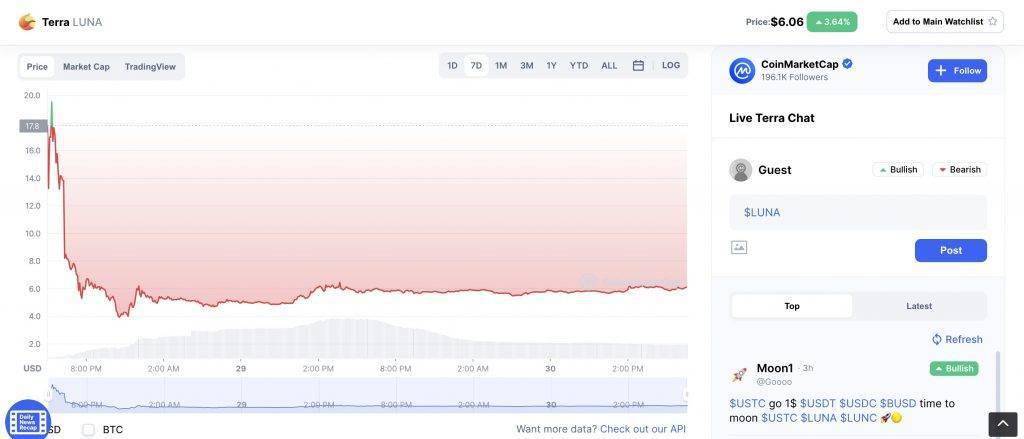Viewport: 1024px width, 439px height.
Task: Open the CoinMarketCap profile logo
Action: [x=742, y=71]
